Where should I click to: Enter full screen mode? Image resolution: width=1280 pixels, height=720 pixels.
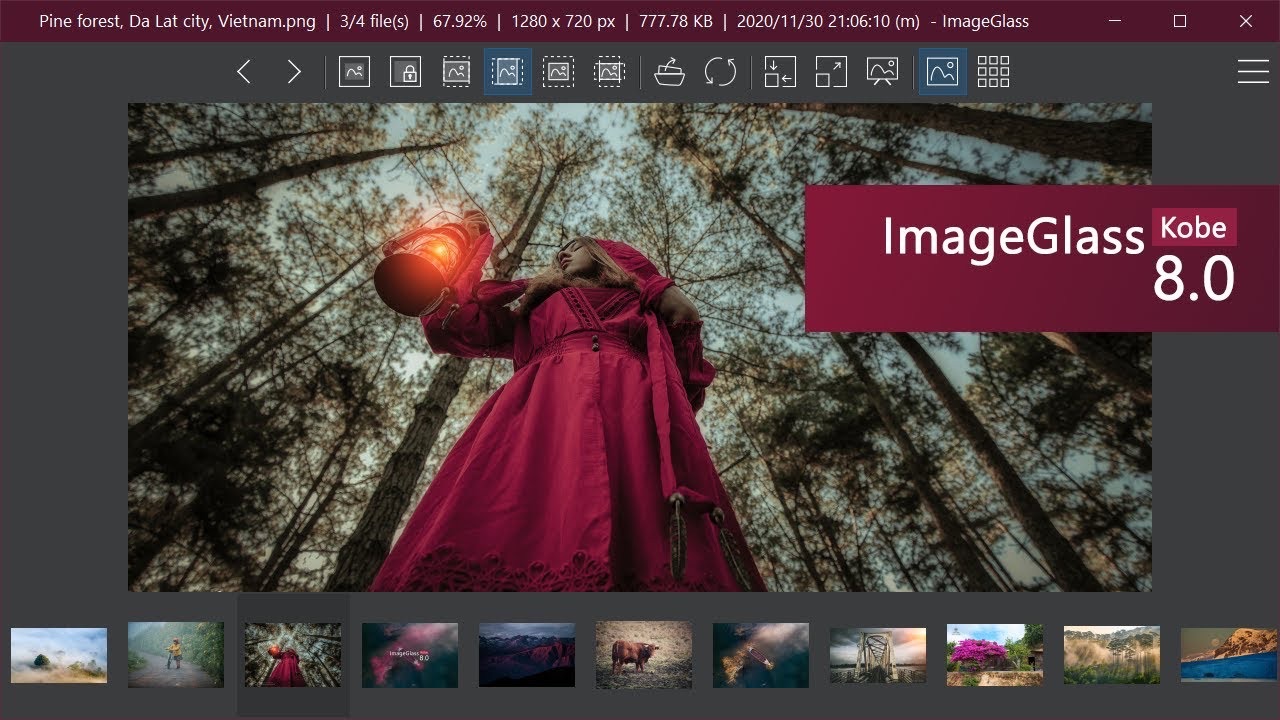[831, 72]
